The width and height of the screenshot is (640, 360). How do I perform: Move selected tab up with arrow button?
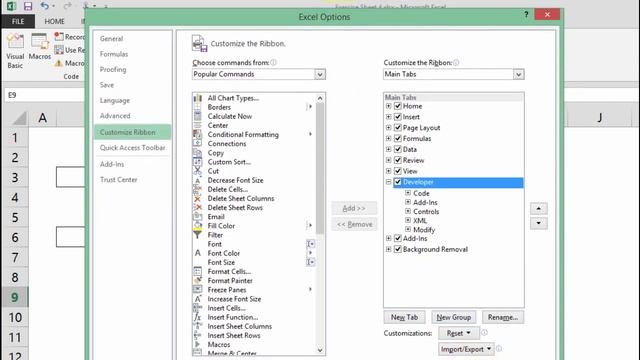click(x=539, y=209)
